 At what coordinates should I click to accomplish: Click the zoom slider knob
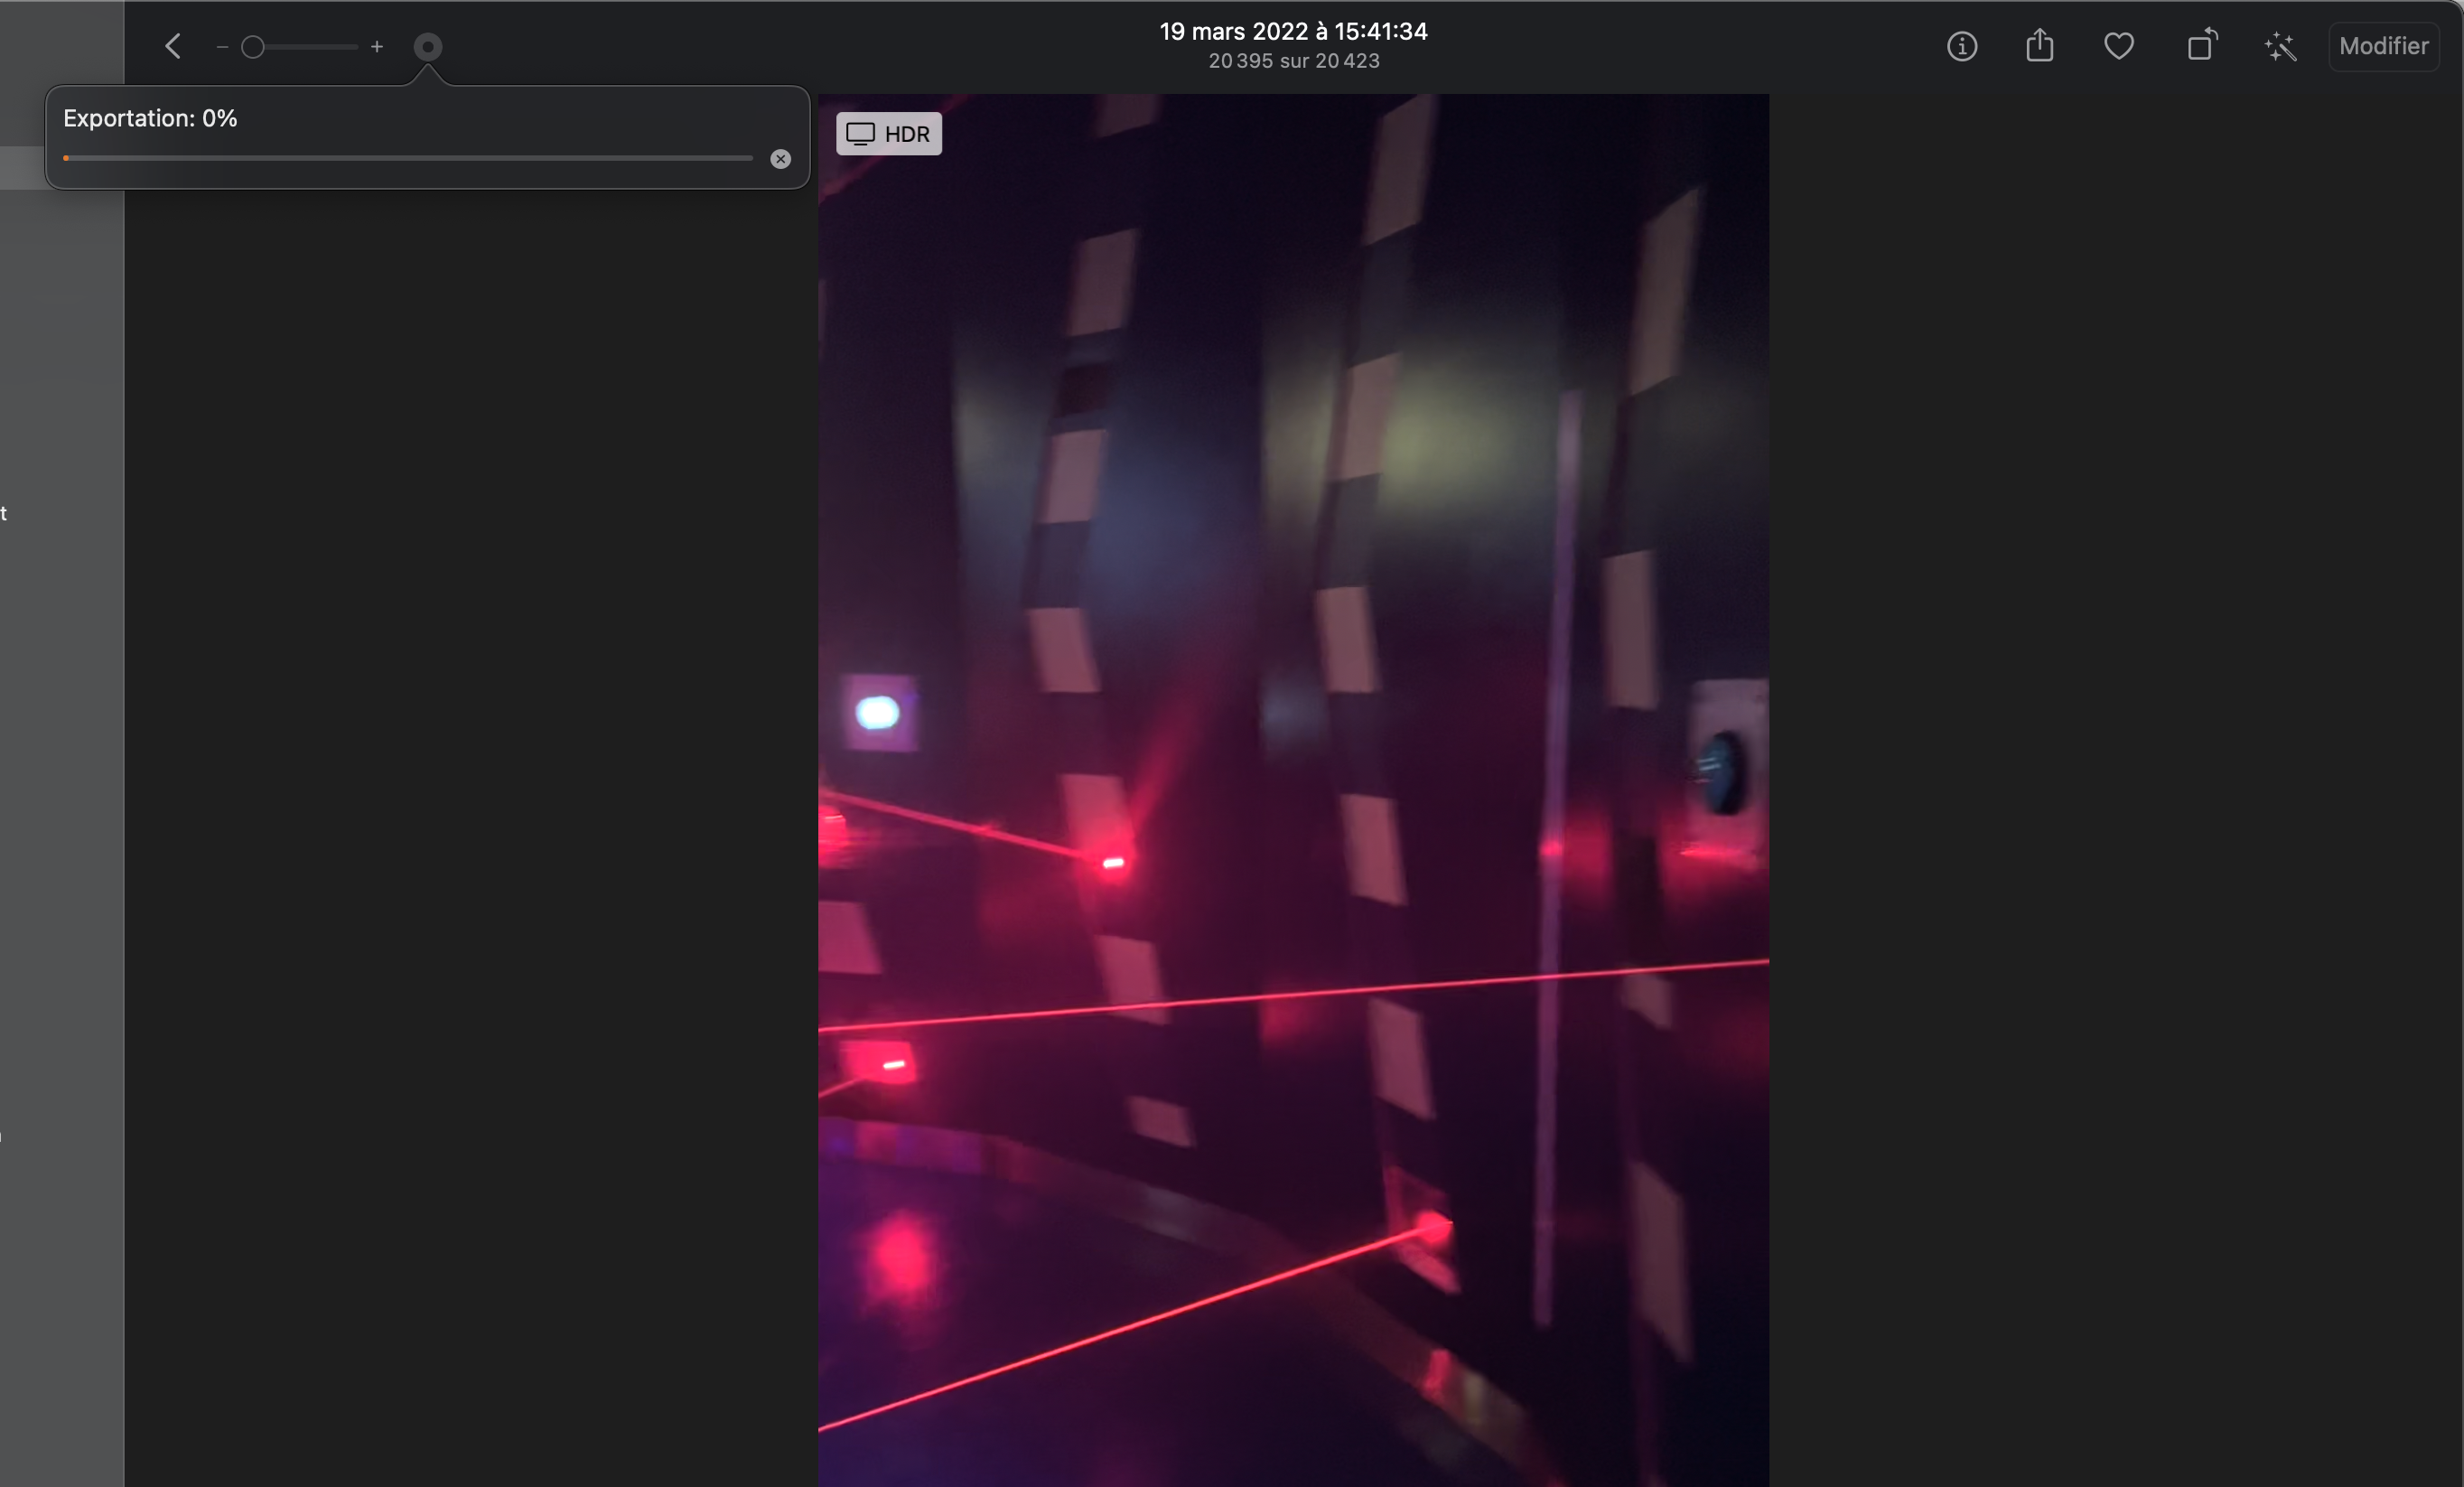pyautogui.click(x=253, y=47)
